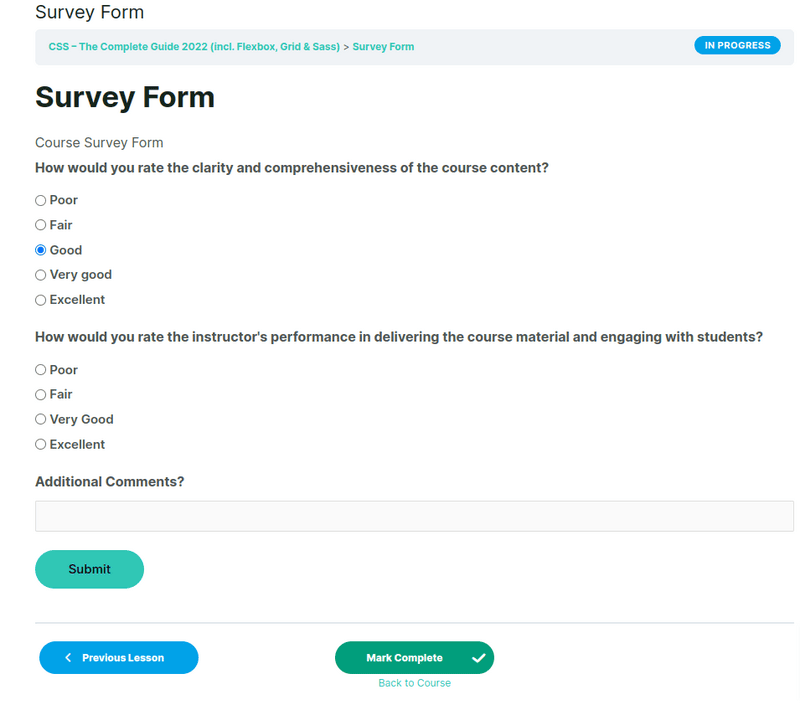Image resolution: width=800 pixels, height=715 pixels.
Task: Click the In Progress status badge
Action: (x=737, y=46)
